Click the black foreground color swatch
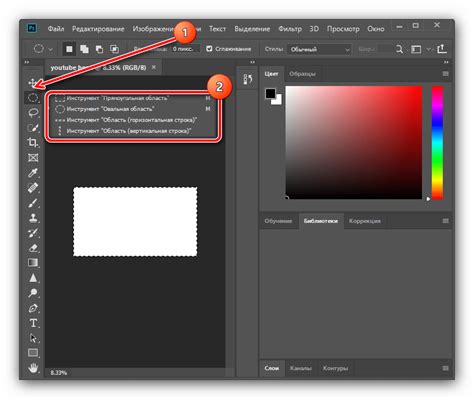Image resolution: width=474 pixels, height=399 pixels. [270, 93]
